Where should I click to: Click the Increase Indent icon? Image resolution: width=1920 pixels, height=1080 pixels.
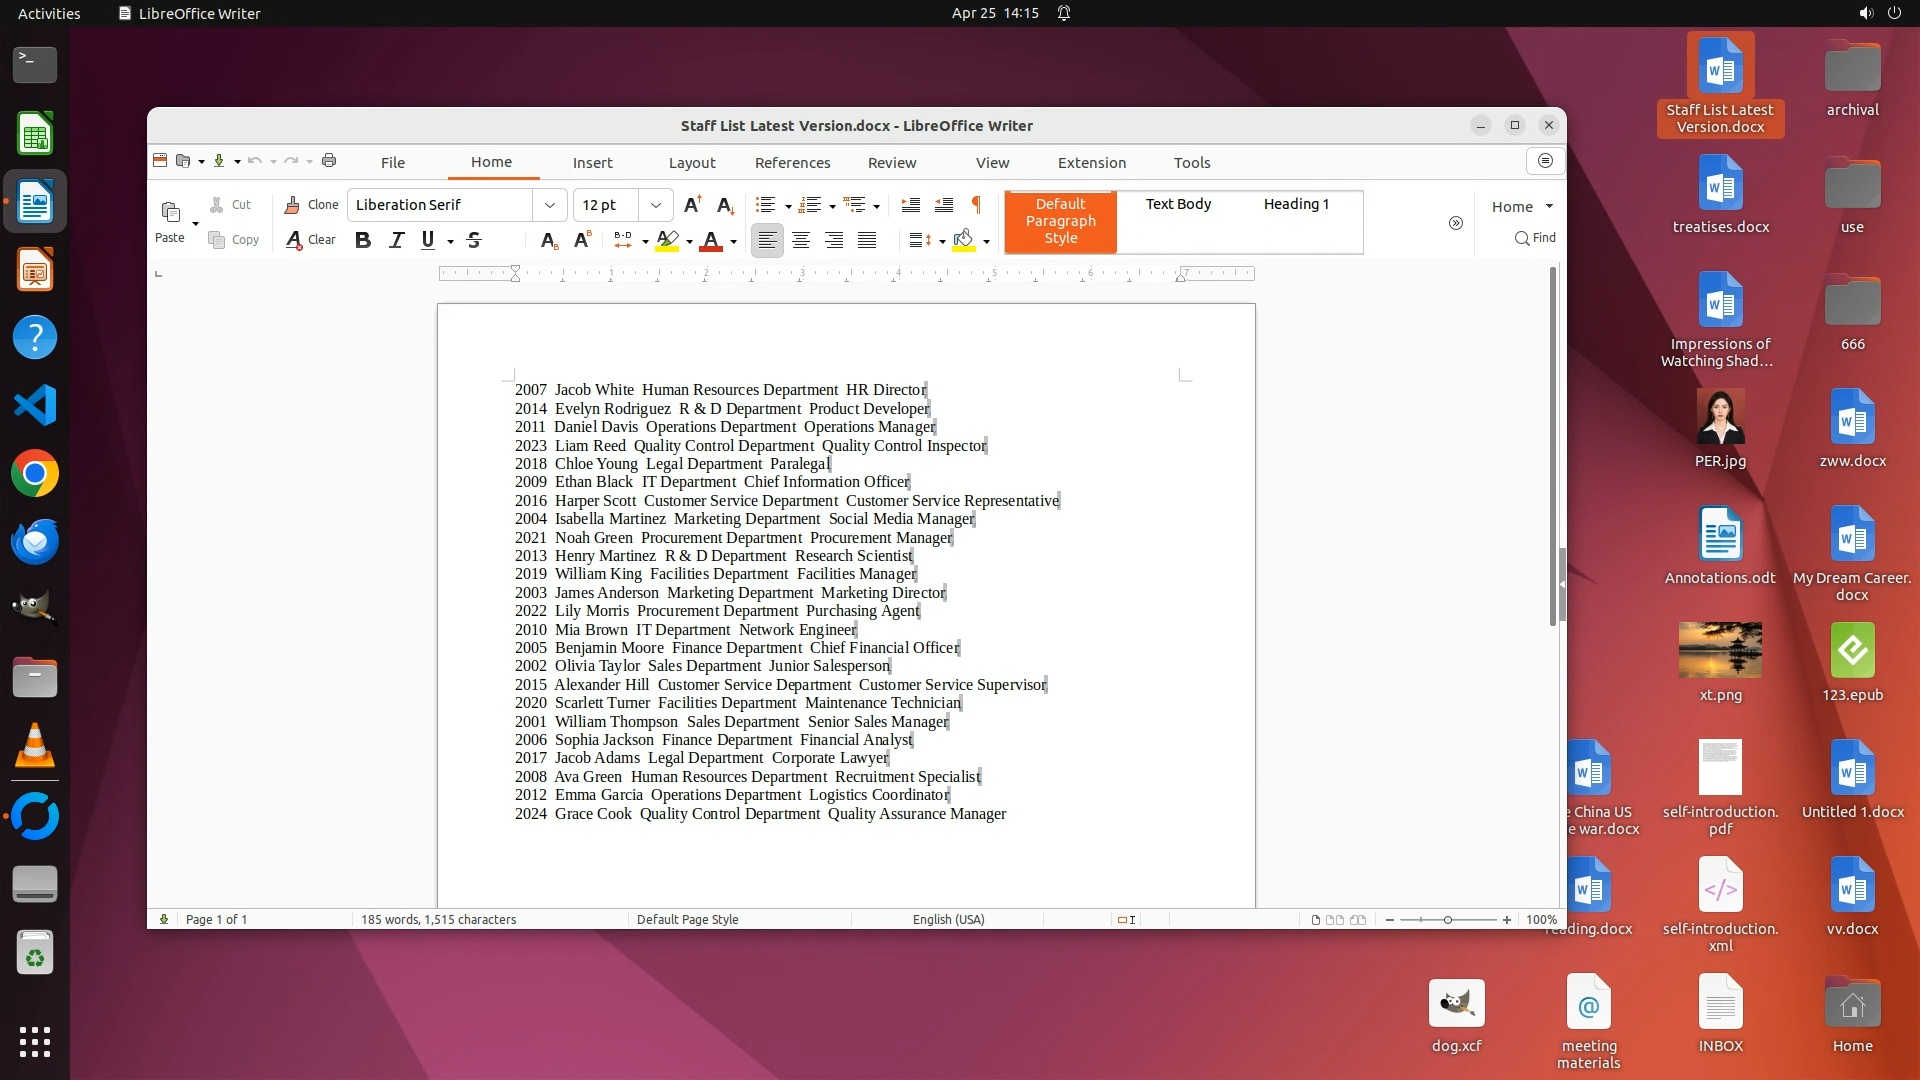[x=910, y=205]
